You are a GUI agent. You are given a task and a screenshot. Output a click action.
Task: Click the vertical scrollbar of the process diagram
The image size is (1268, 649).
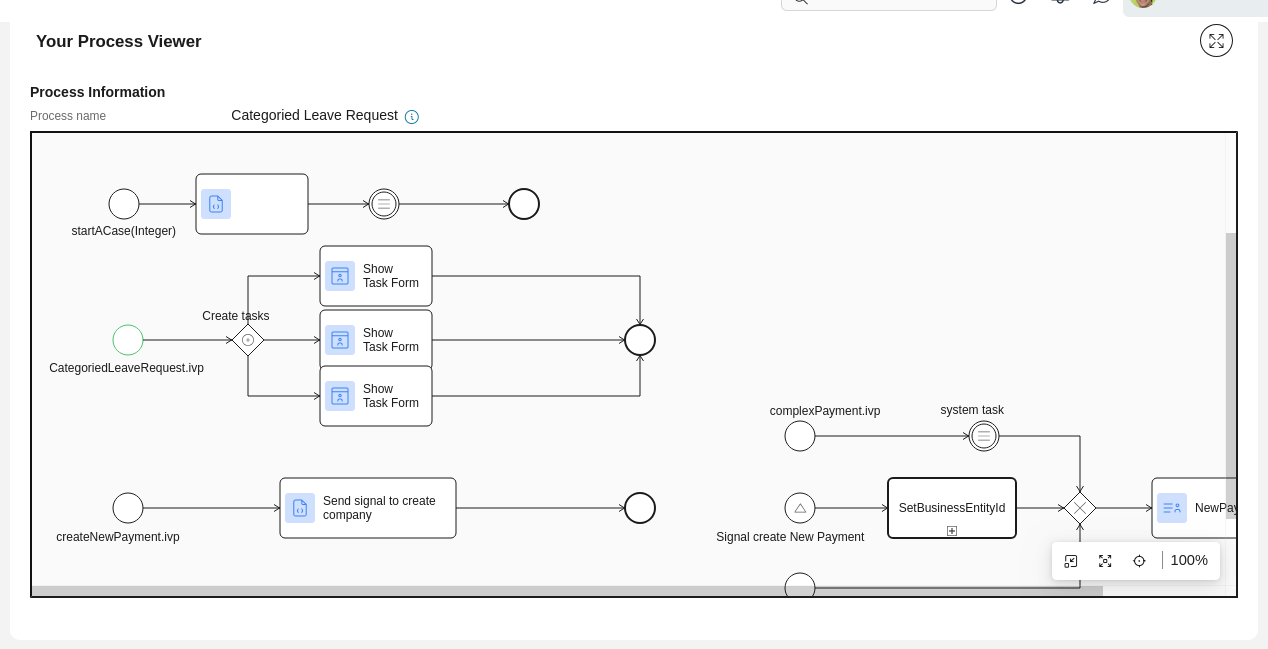1231,375
